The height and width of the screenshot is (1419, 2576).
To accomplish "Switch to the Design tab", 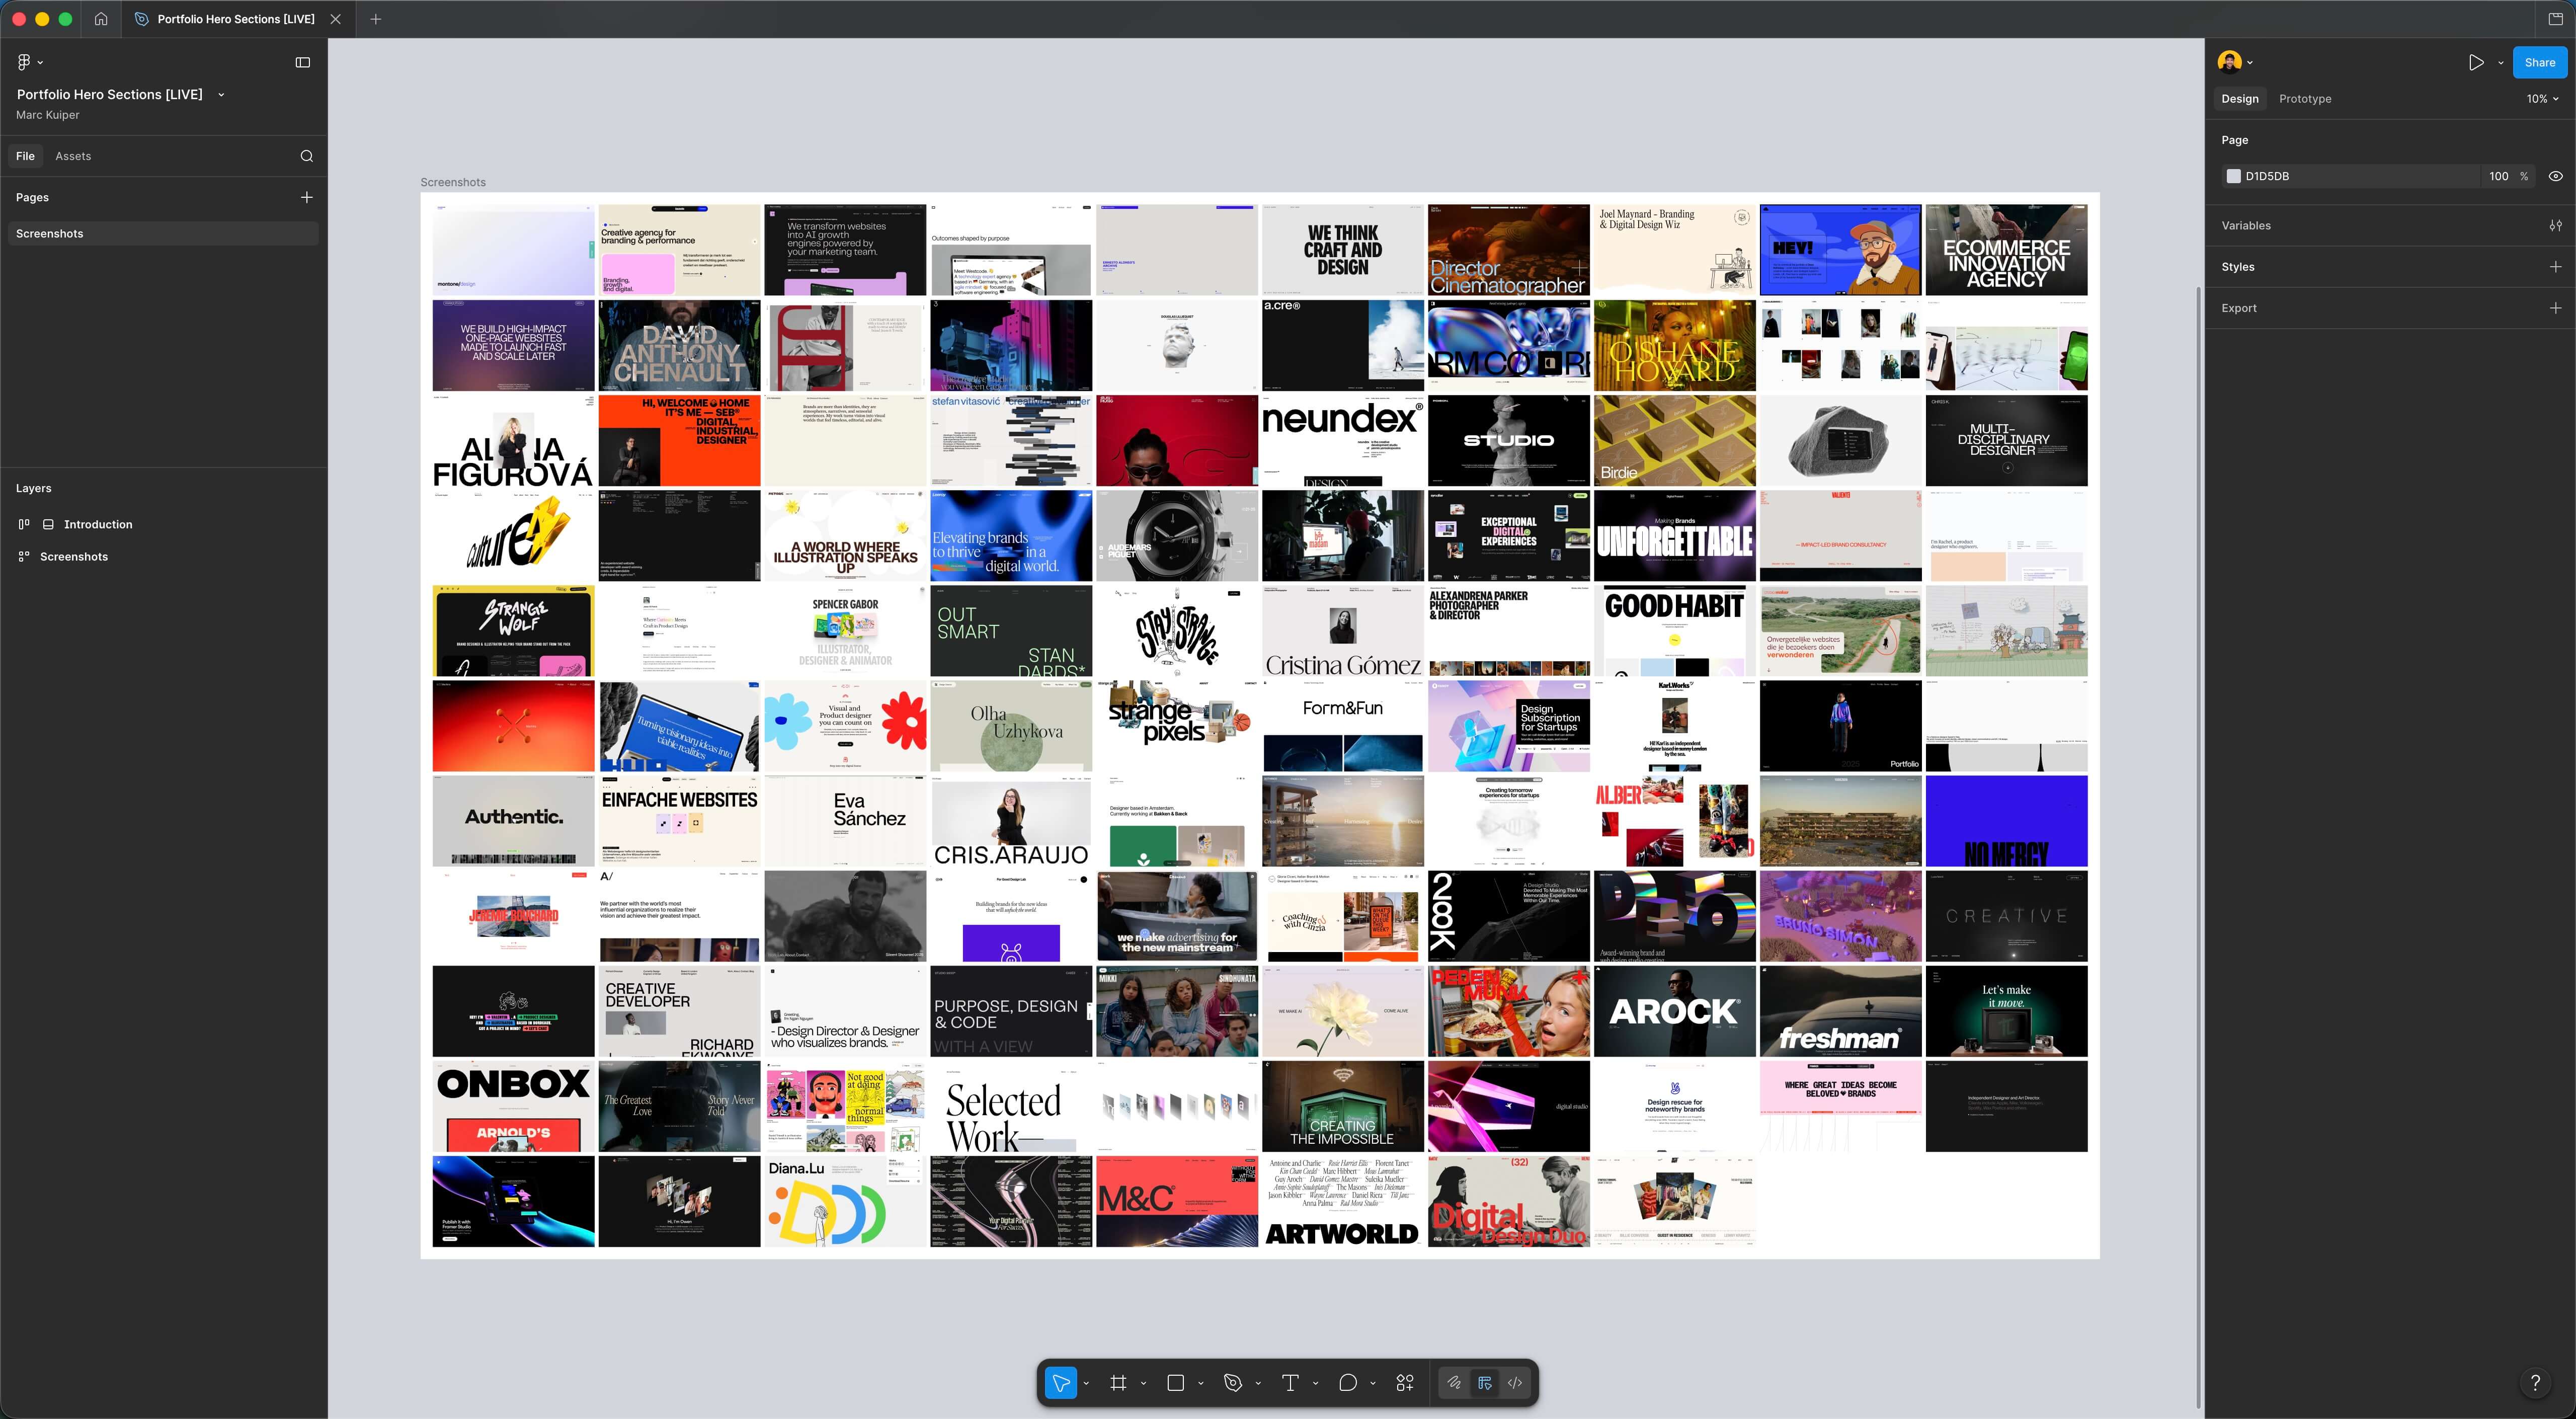I will (2240, 99).
